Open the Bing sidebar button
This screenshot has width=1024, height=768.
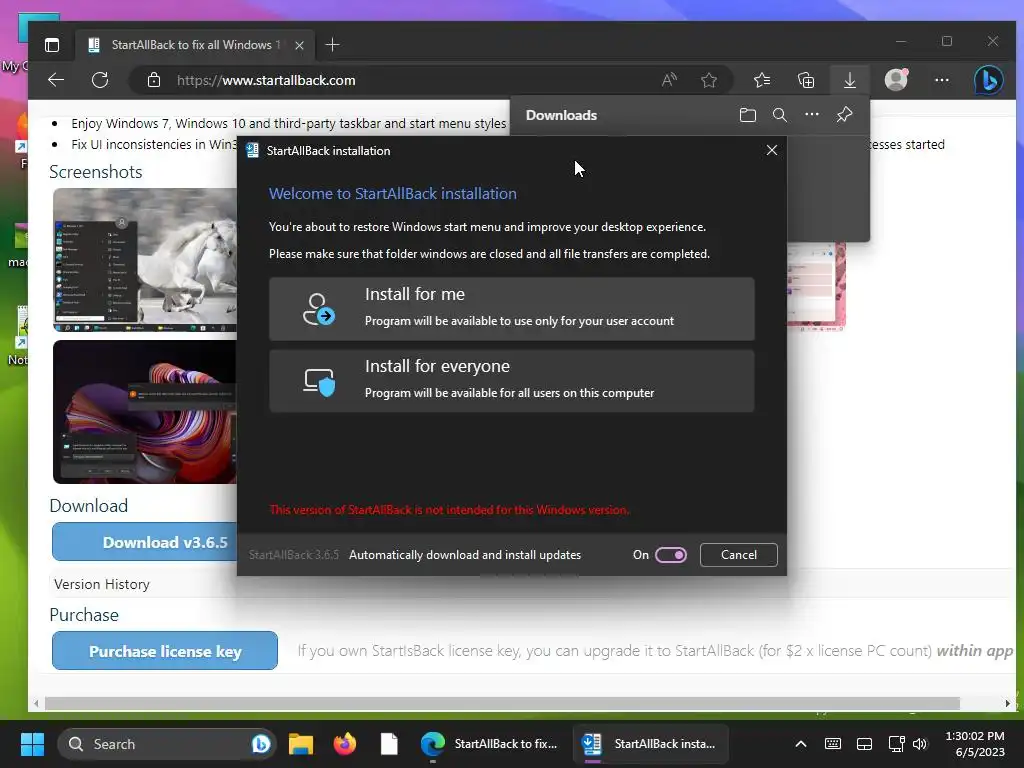coord(989,80)
